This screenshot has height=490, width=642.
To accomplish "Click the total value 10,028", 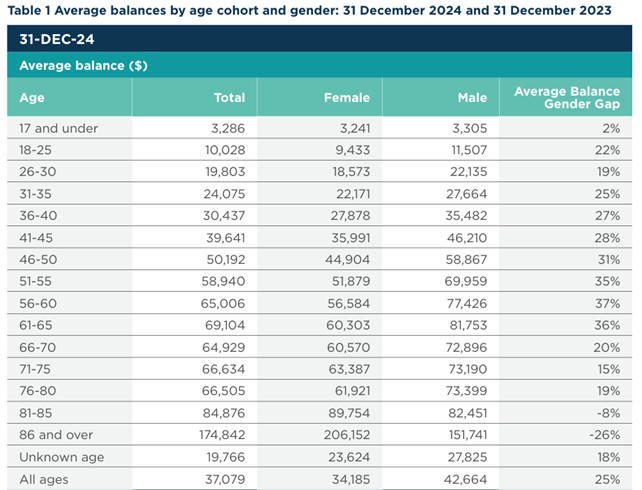I will coord(225,150).
